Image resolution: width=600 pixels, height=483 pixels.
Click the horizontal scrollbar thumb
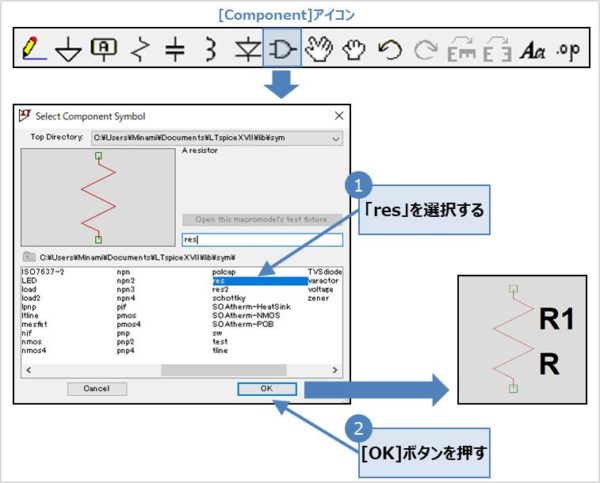[224, 370]
